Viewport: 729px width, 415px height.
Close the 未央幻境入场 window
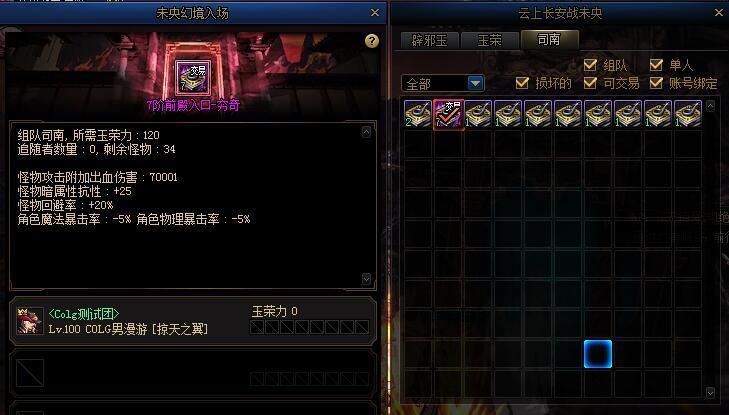pos(375,13)
